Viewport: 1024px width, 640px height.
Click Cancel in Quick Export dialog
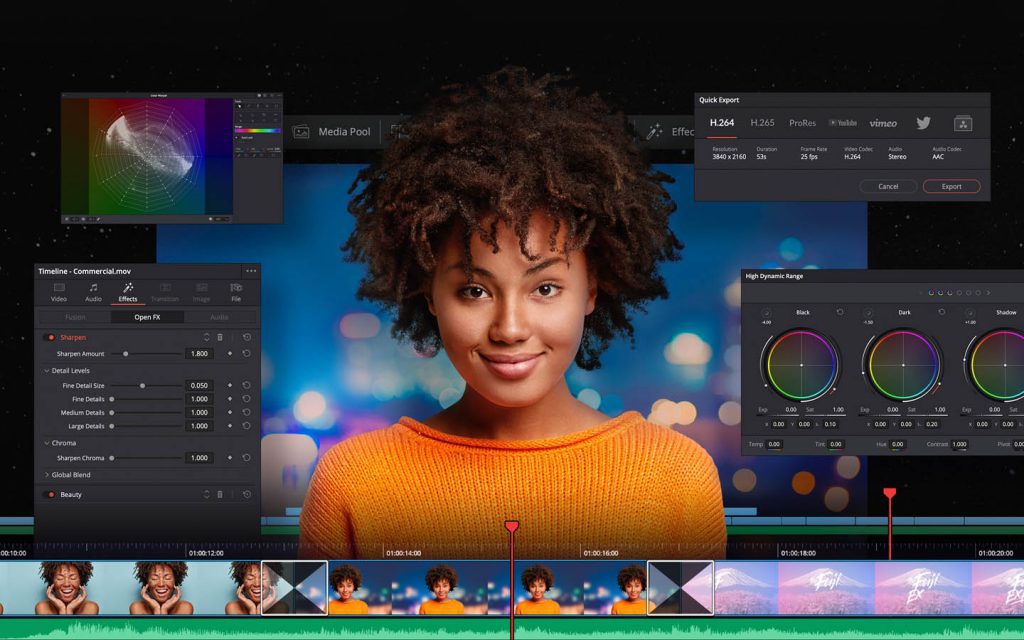[x=888, y=186]
